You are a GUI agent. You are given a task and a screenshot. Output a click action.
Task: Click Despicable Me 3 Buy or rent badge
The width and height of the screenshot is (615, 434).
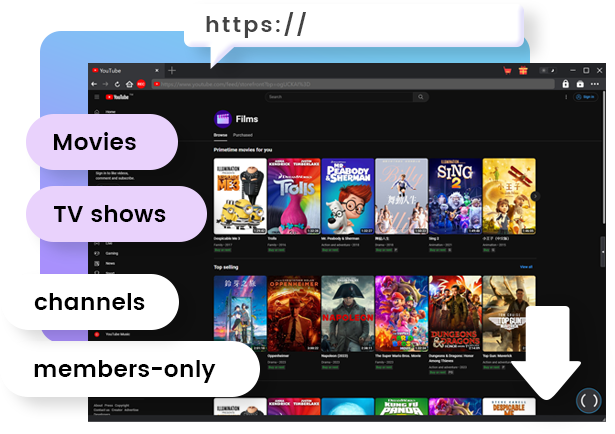[x=222, y=250]
